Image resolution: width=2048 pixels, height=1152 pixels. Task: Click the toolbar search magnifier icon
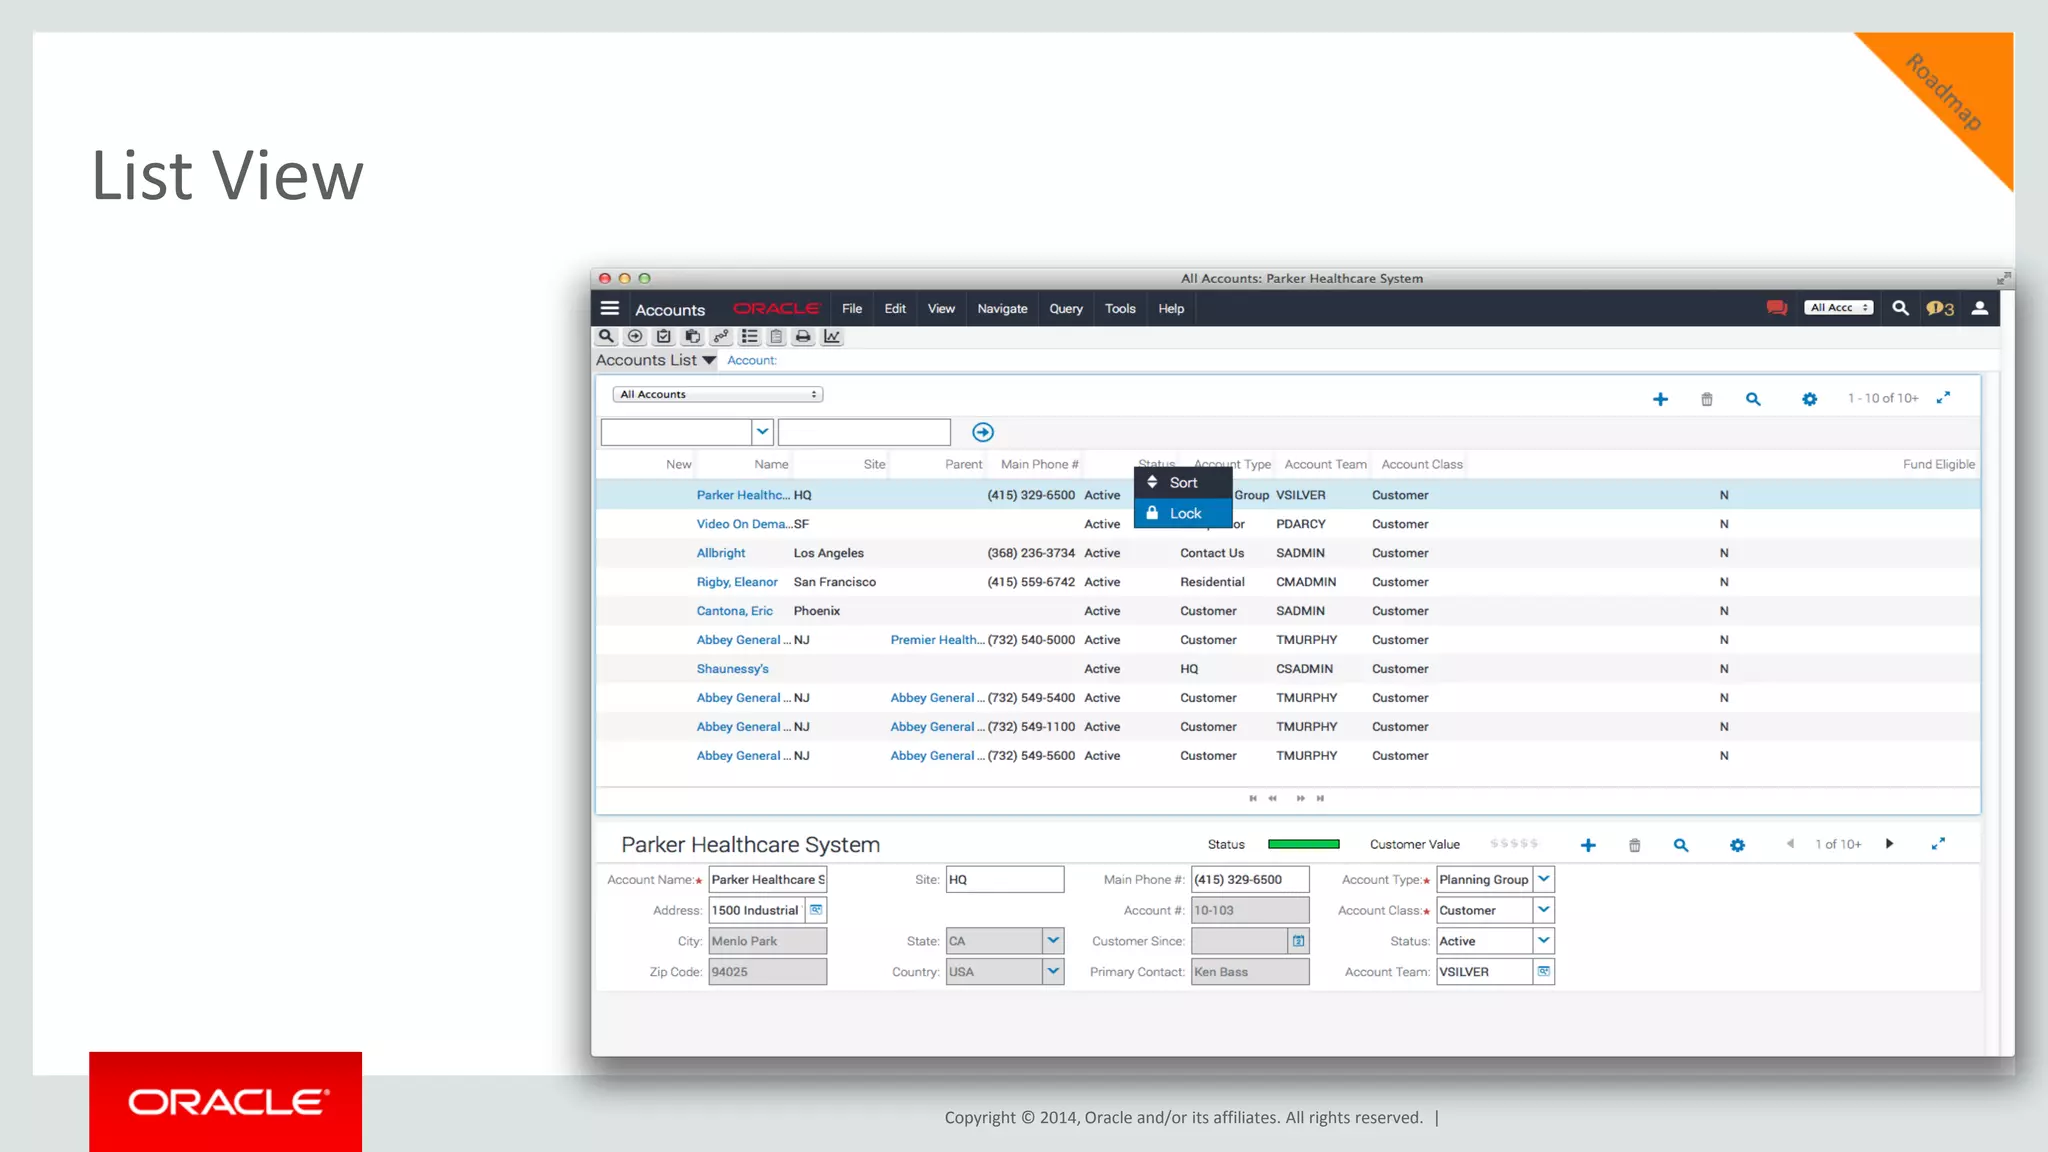pyautogui.click(x=606, y=337)
